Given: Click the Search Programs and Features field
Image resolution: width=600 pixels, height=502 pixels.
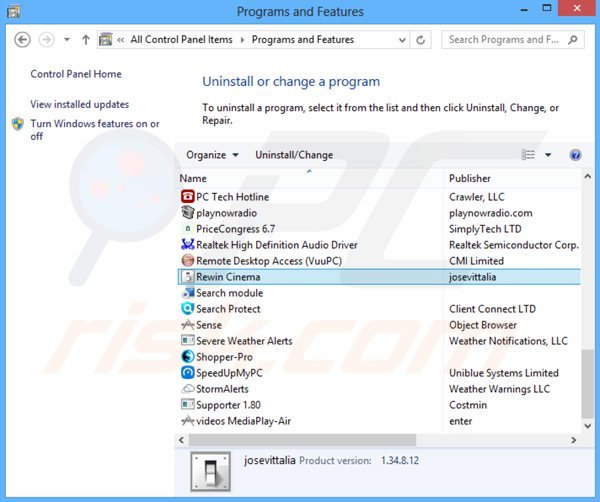Looking at the screenshot, I should coord(513,40).
